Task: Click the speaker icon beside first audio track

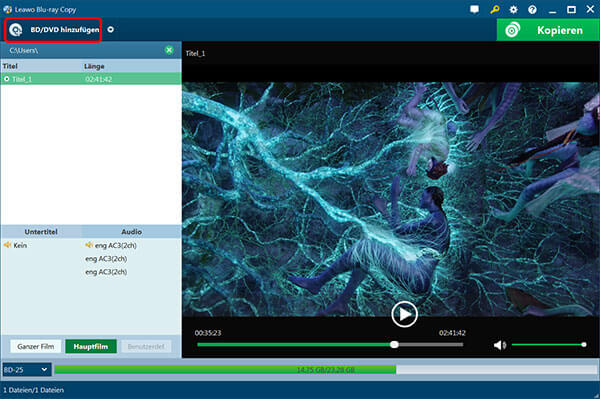Action: pyautogui.click(x=89, y=245)
